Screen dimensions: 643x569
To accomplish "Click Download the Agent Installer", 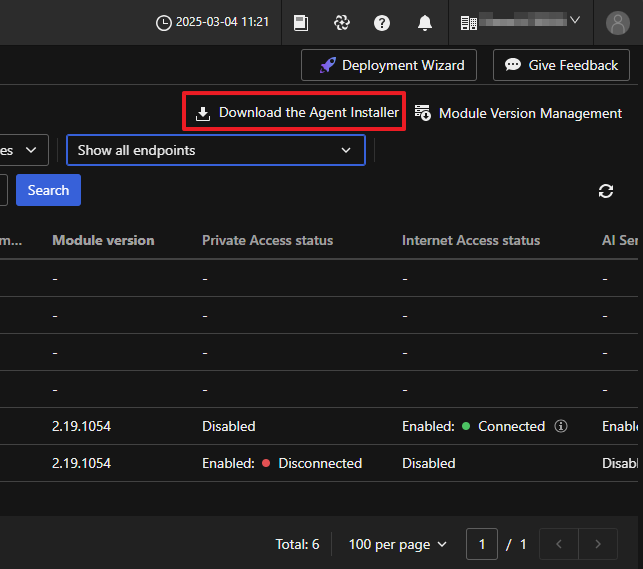I will 297,113.
